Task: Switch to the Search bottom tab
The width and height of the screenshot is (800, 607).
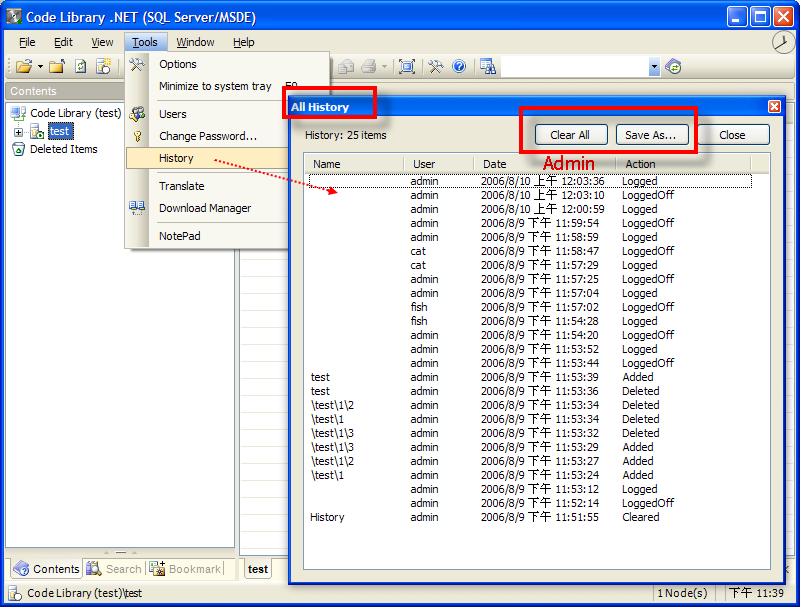Action: click(114, 569)
